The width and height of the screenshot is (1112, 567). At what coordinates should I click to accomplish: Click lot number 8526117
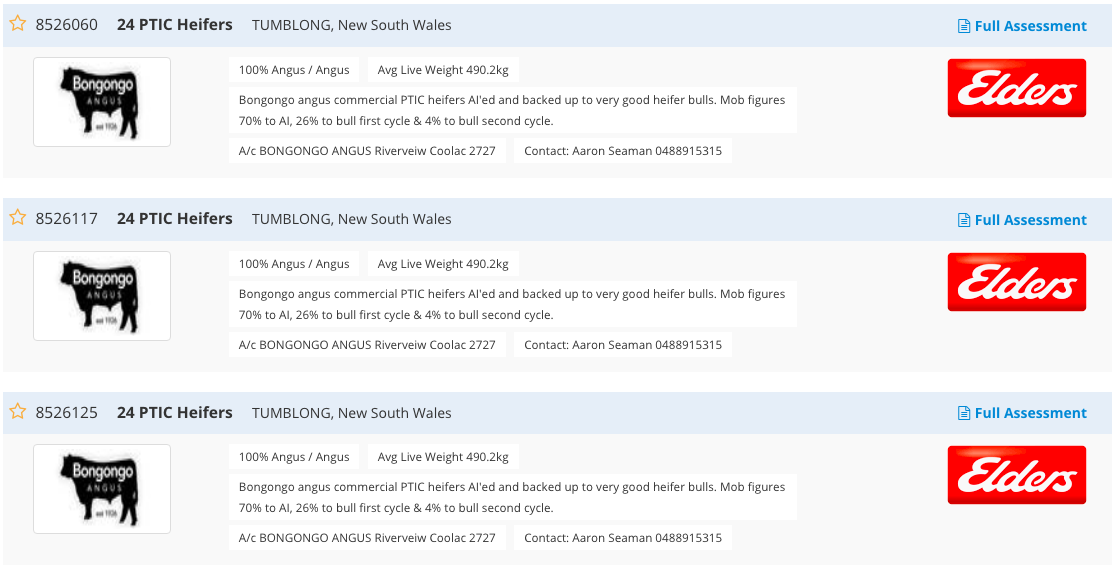click(x=67, y=219)
